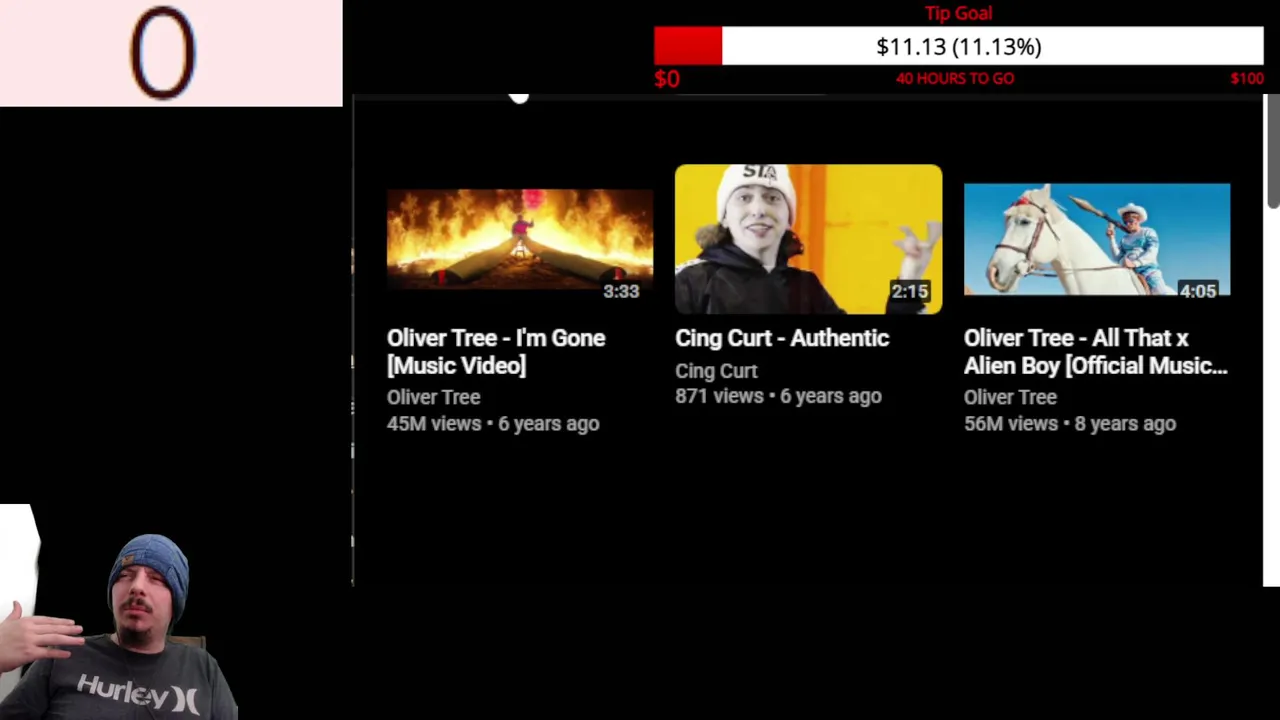This screenshot has height=720, width=1280.
Task: Open the Oliver Tree I'm Gone fire thumbnail
Action: [520, 239]
